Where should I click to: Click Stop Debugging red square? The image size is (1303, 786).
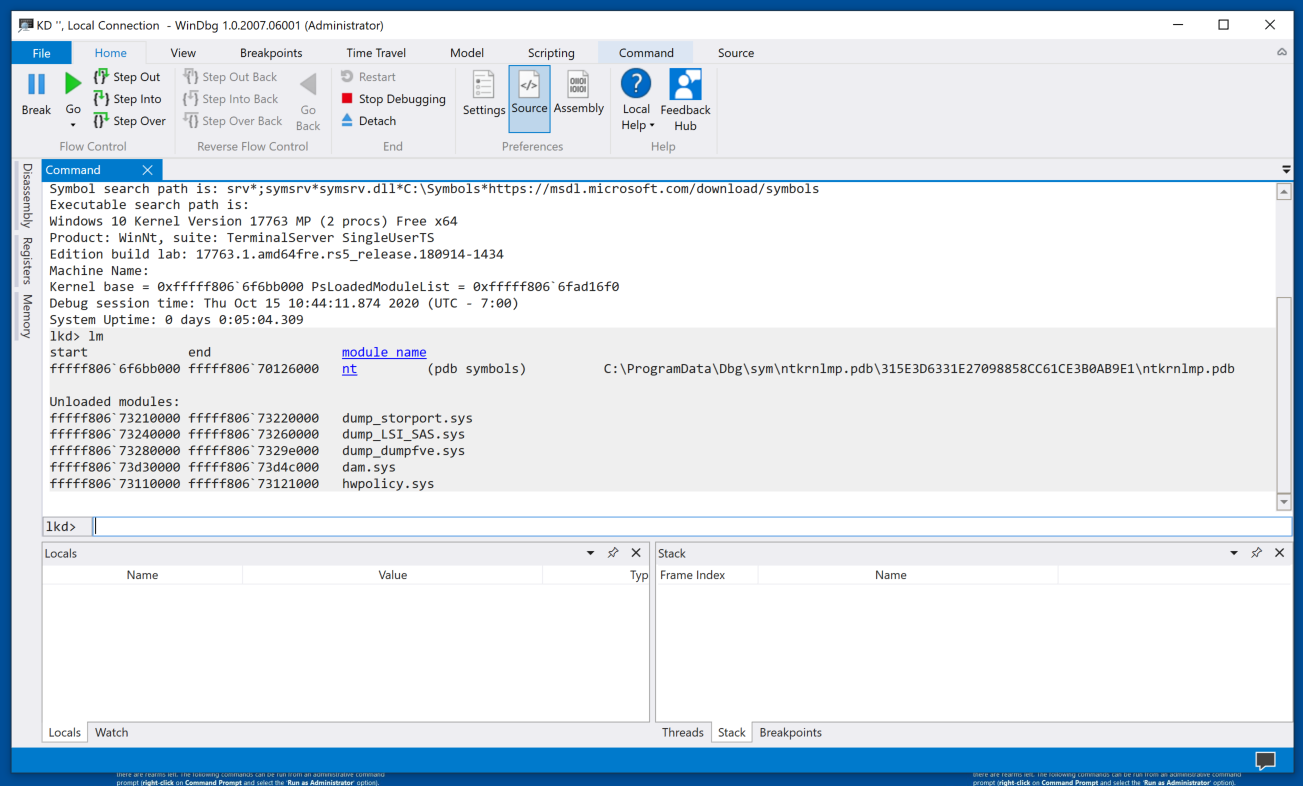click(x=347, y=99)
